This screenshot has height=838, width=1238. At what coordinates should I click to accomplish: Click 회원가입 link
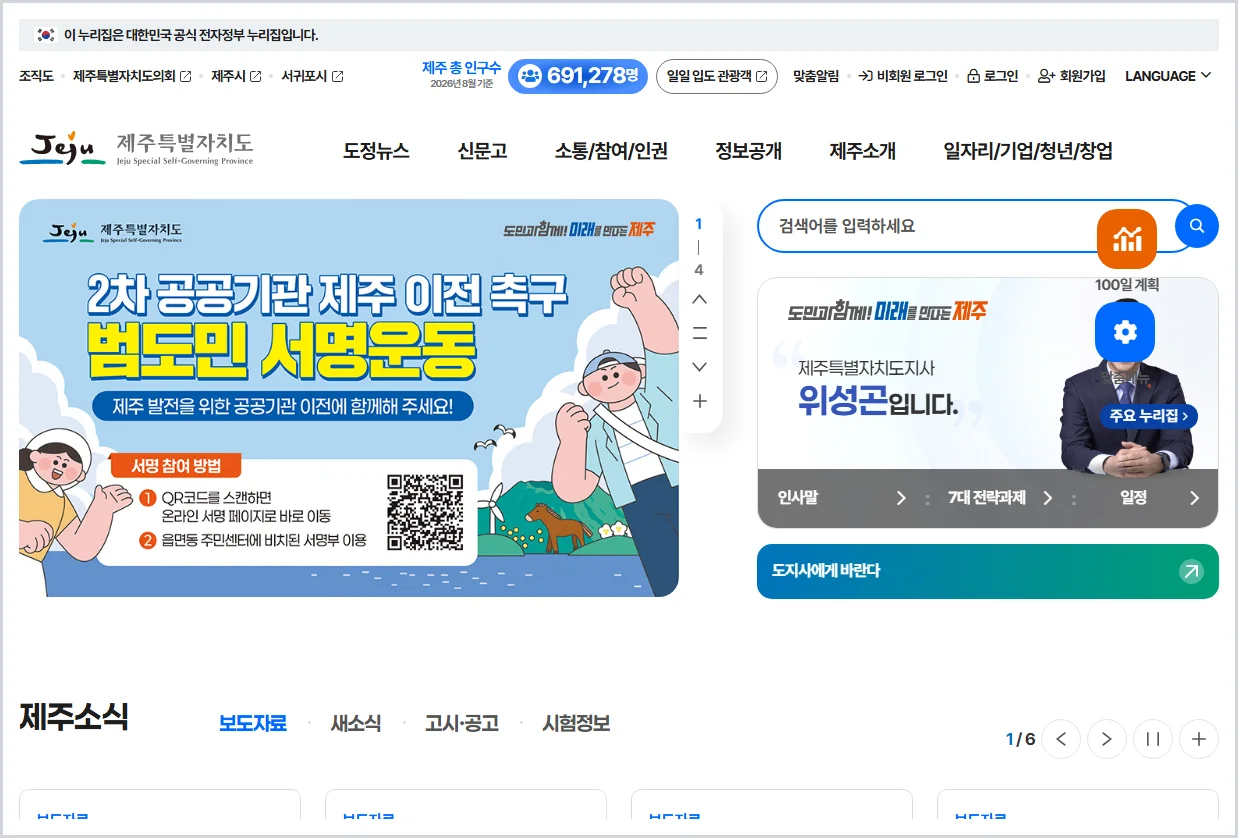click(x=1072, y=76)
